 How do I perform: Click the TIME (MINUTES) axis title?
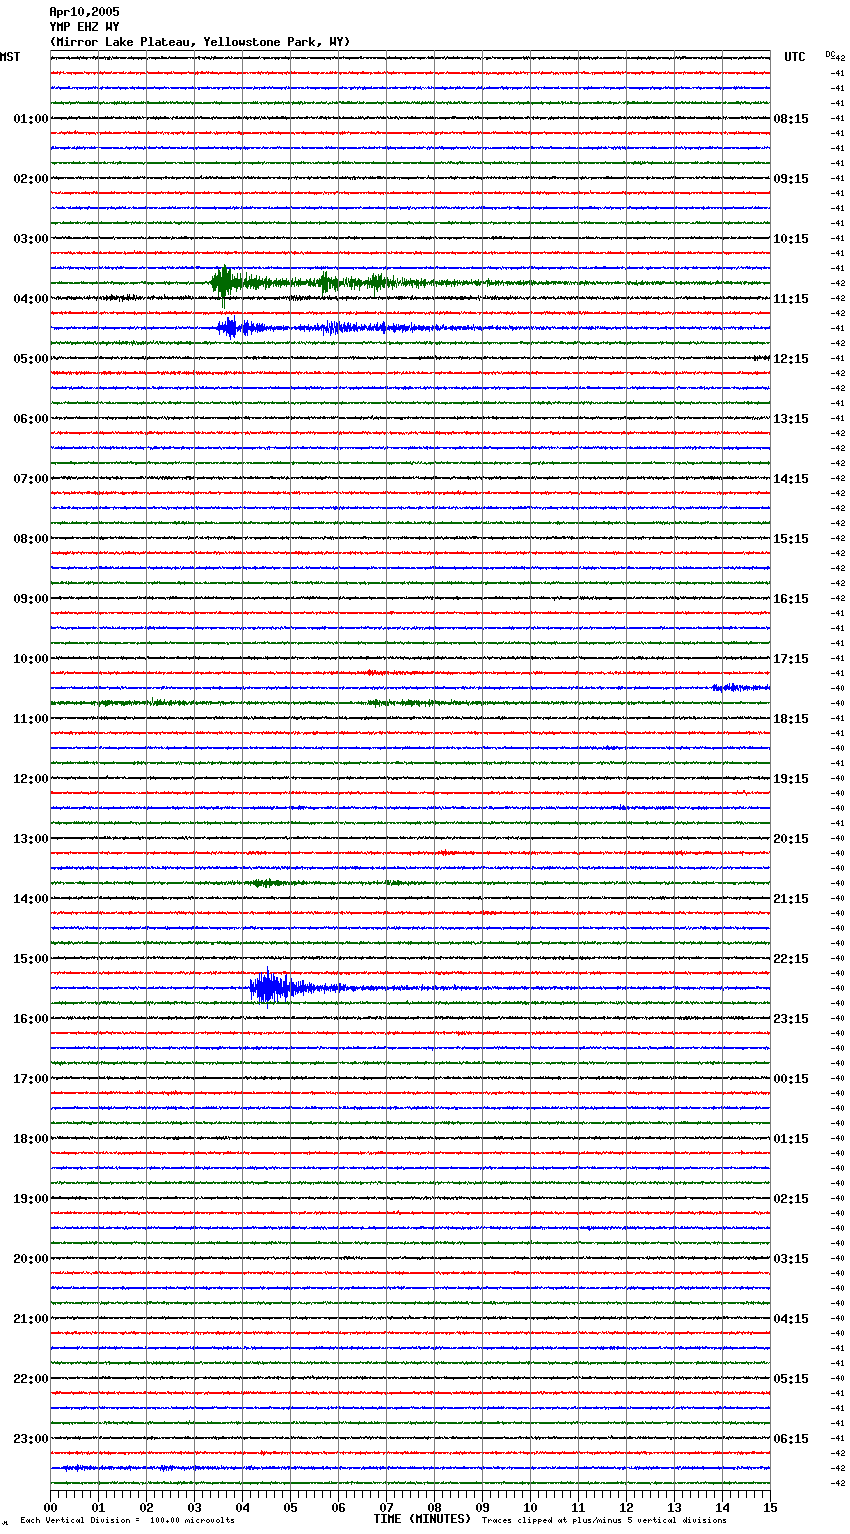(x=422, y=1519)
